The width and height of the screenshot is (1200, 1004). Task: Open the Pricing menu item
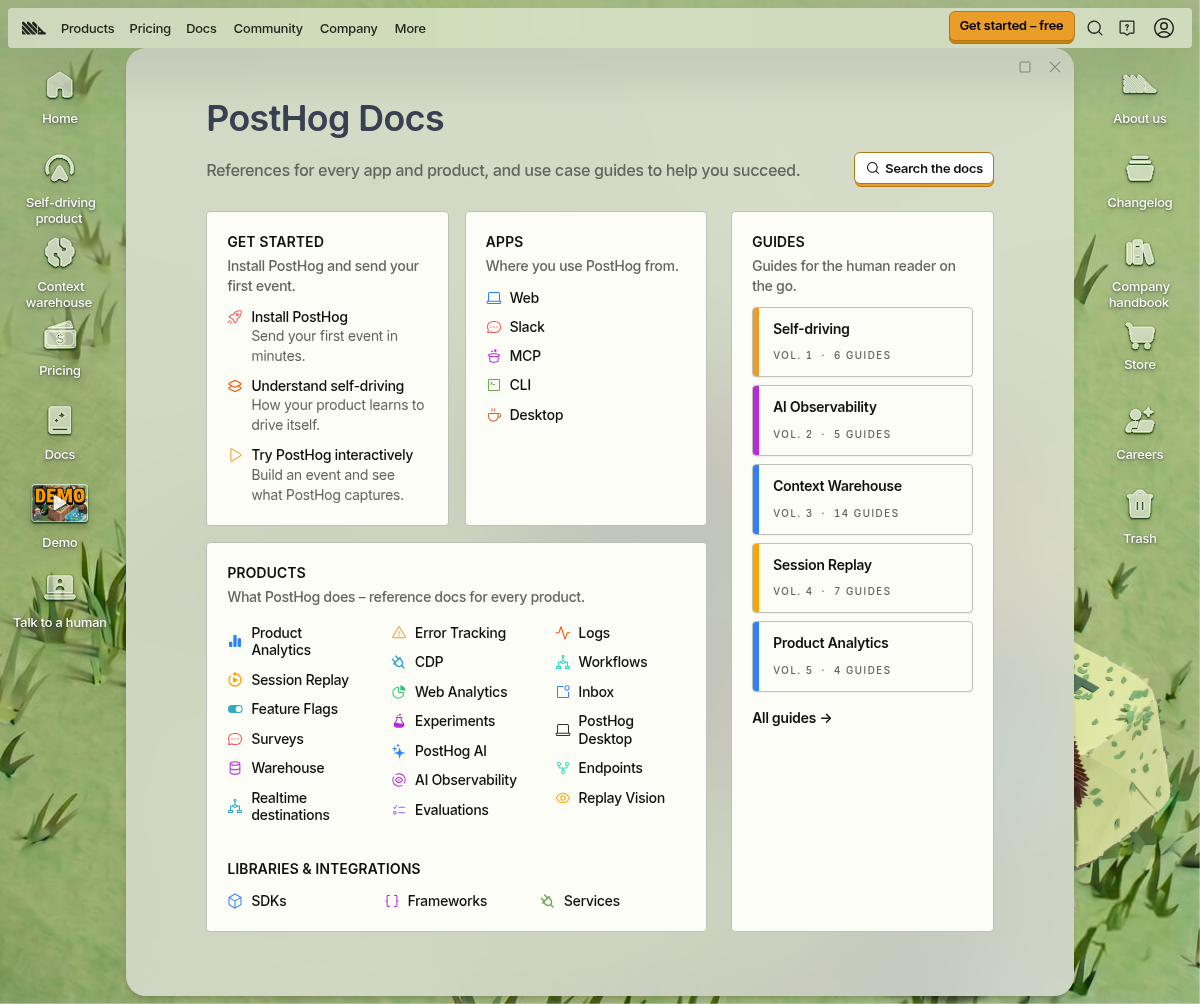click(x=150, y=28)
